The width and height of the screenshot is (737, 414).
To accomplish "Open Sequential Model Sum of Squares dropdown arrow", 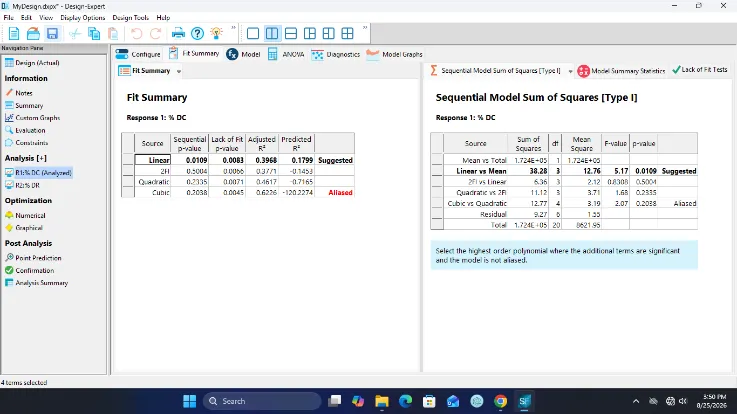I will (x=570, y=71).
